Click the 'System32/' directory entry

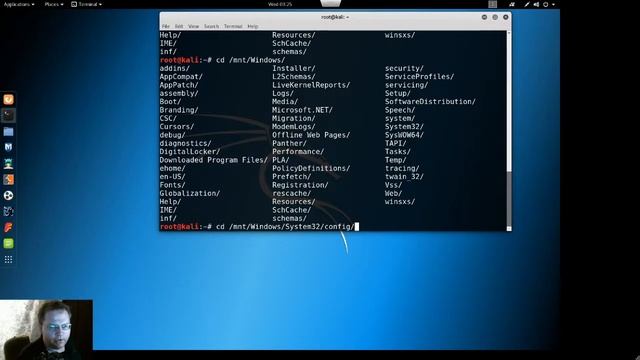[x=404, y=127]
